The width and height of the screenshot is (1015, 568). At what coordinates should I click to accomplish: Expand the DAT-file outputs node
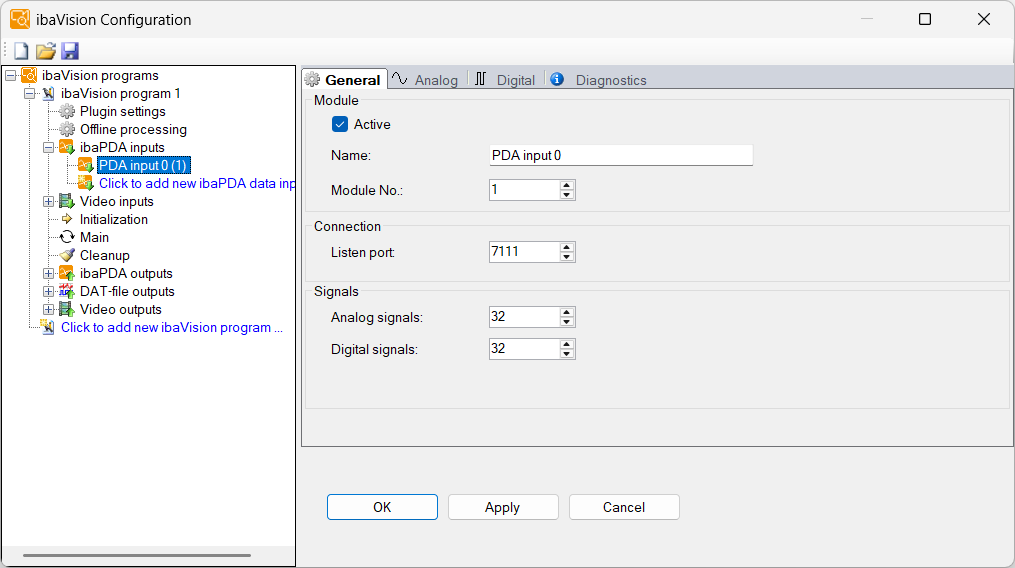(x=49, y=292)
